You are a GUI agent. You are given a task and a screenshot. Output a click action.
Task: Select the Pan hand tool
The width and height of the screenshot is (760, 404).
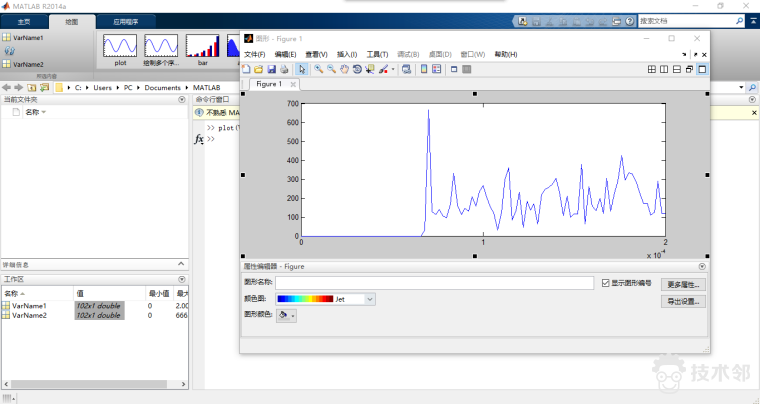[x=344, y=69]
